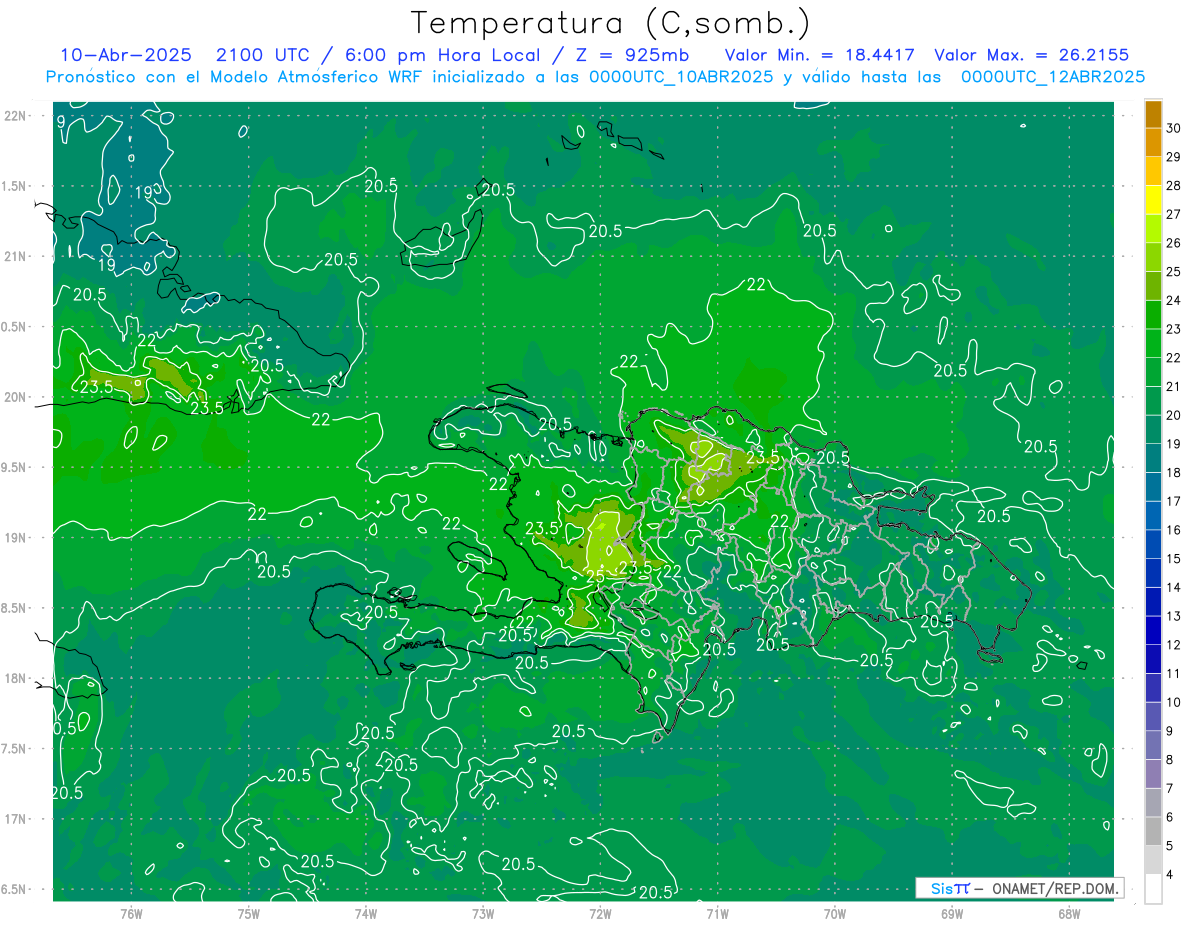Click the '25' contour label over Haiti
Screen dimensions: 1200x927
click(594, 575)
